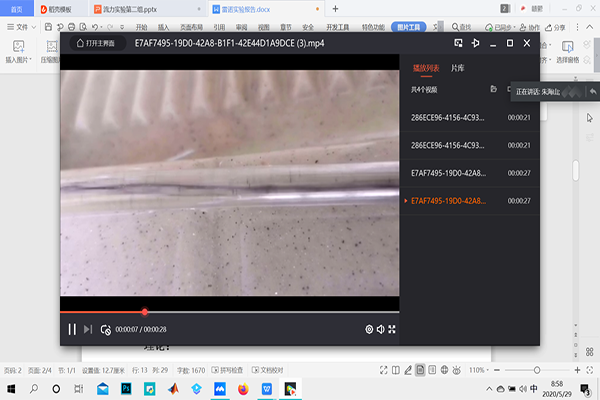
Task: Open the Windows Start menu
Action: pyautogui.click(x=10, y=389)
